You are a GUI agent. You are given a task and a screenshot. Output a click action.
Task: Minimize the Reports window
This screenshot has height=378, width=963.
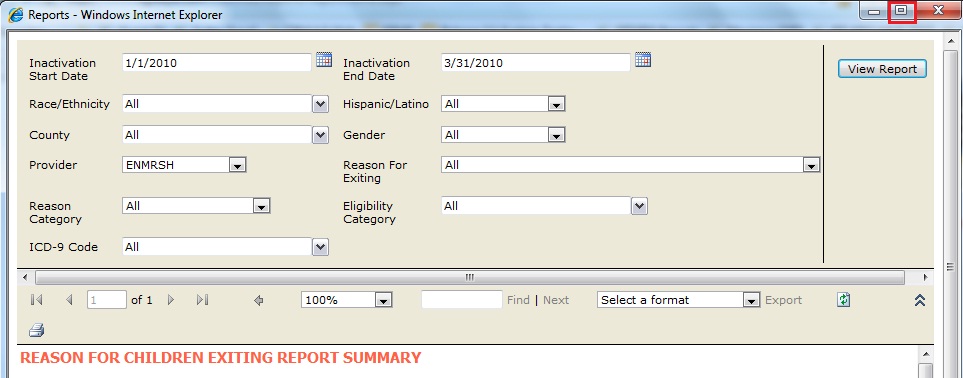[x=874, y=12]
